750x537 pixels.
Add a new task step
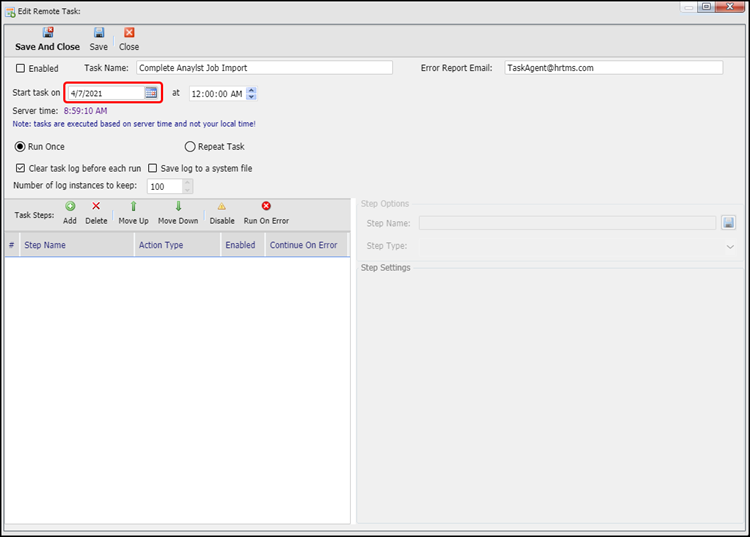[x=70, y=213]
